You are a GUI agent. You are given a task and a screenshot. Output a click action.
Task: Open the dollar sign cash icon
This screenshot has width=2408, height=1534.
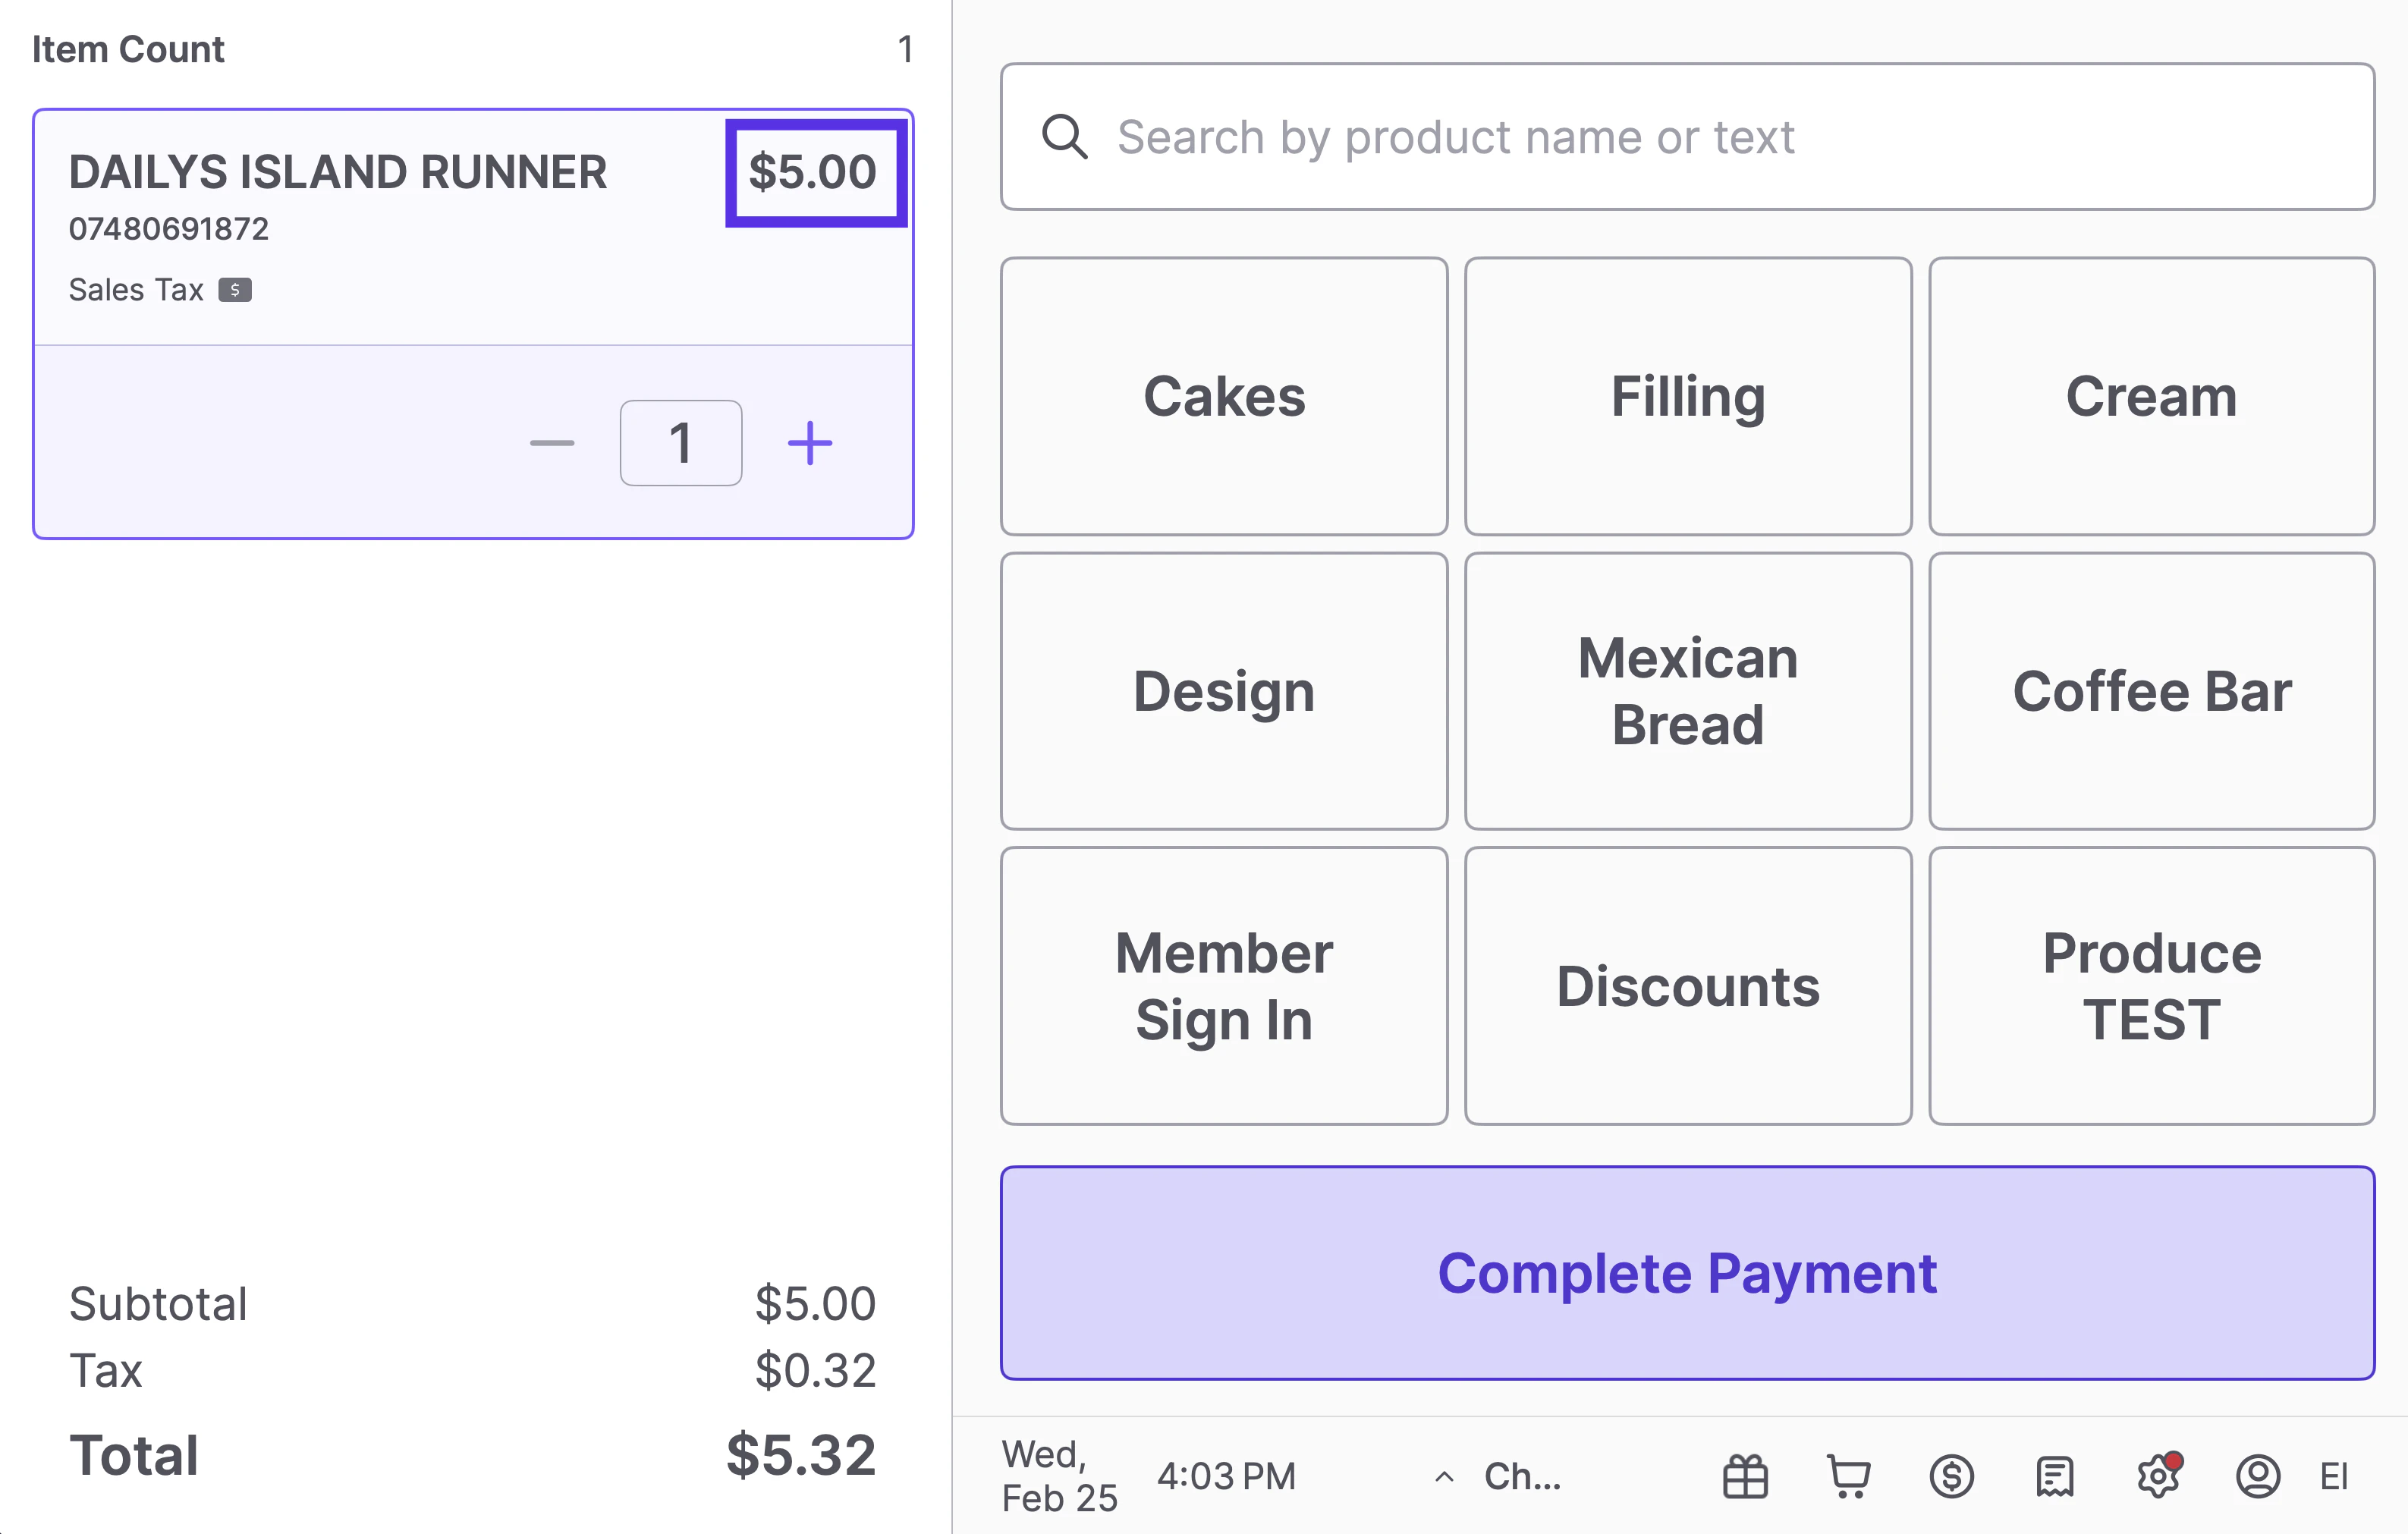(x=1951, y=1476)
